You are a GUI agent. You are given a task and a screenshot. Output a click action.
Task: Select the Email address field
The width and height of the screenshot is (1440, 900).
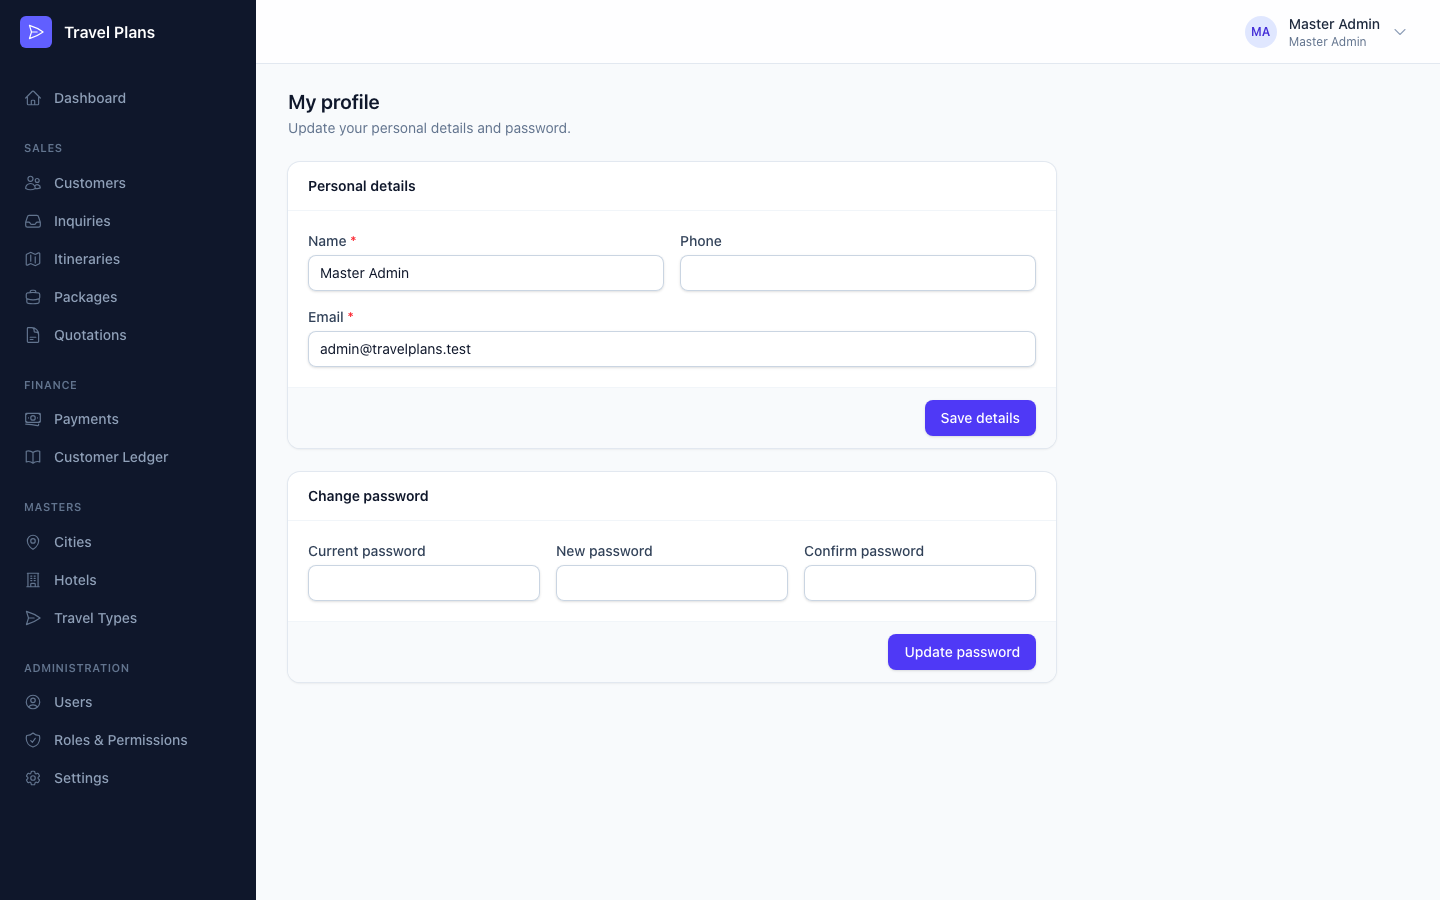point(672,349)
